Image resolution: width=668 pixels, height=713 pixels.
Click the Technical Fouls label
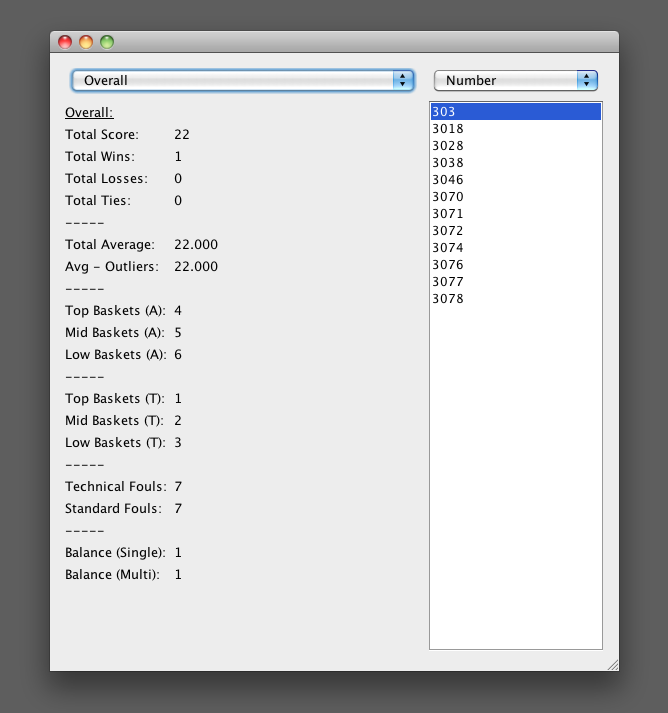point(116,487)
